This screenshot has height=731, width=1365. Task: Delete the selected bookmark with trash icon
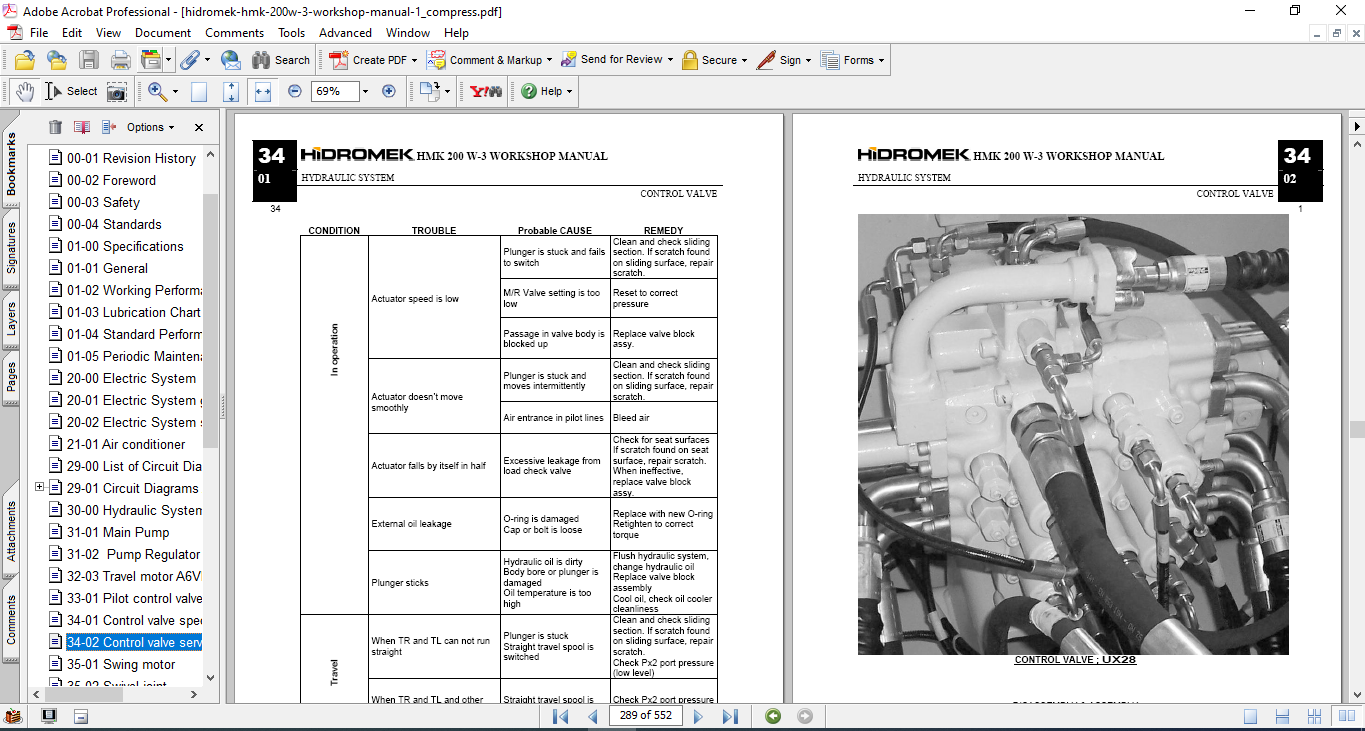(x=55, y=127)
